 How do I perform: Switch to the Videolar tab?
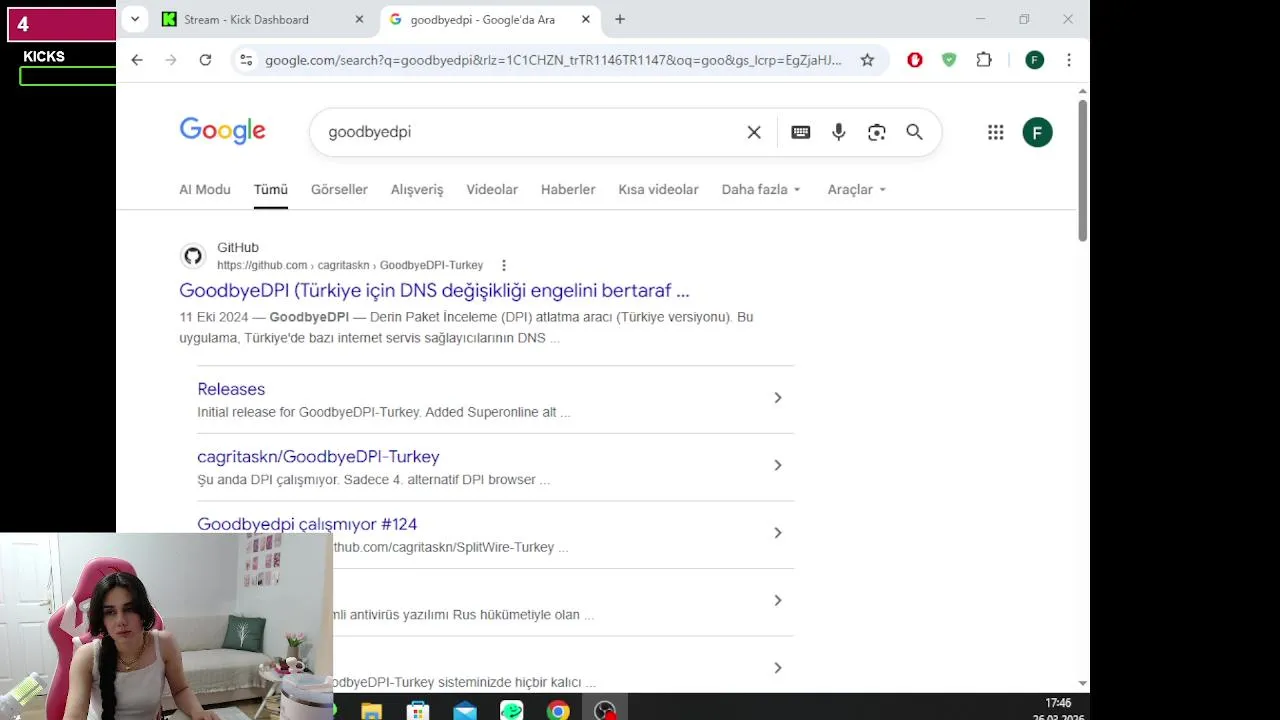[492, 189]
